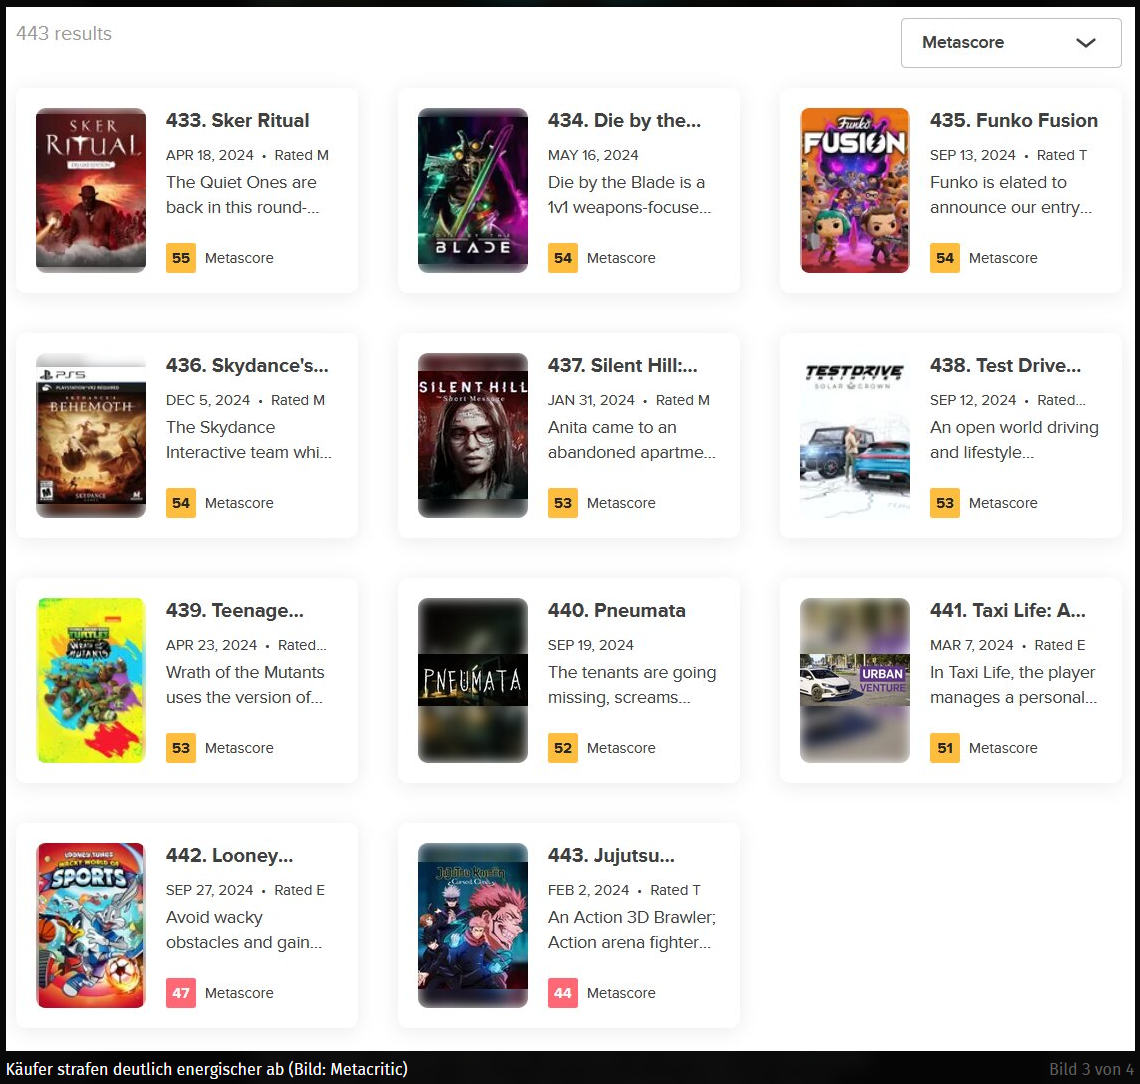This screenshot has width=1140, height=1084.
Task: Click the red 44 Metascore badge
Action: 563,993
